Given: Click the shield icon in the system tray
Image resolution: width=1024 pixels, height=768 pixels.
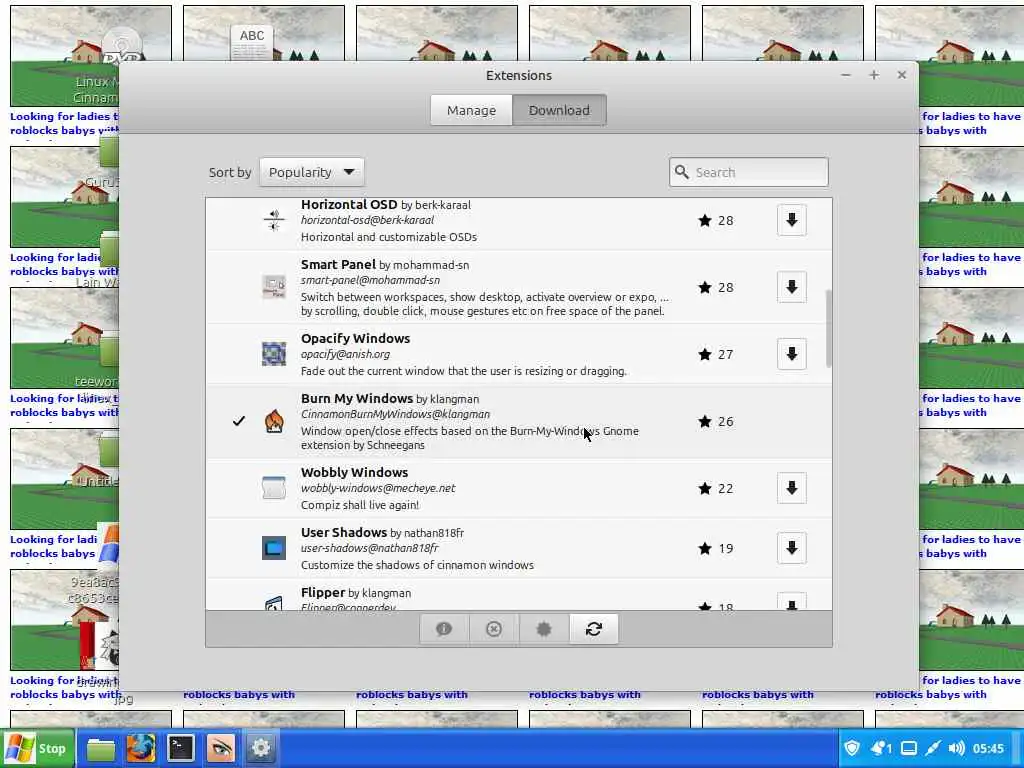Looking at the screenshot, I should point(852,748).
